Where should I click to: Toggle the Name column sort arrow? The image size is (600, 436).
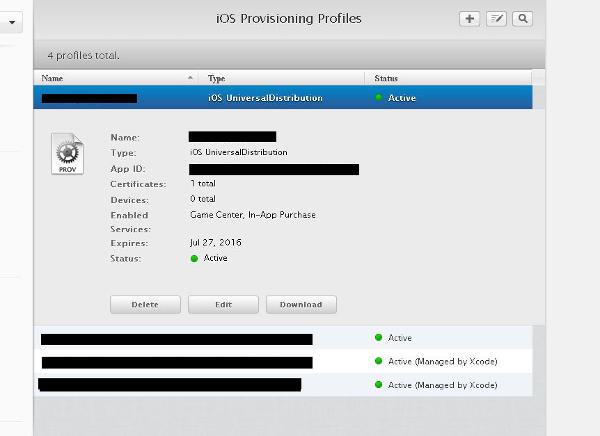190,78
